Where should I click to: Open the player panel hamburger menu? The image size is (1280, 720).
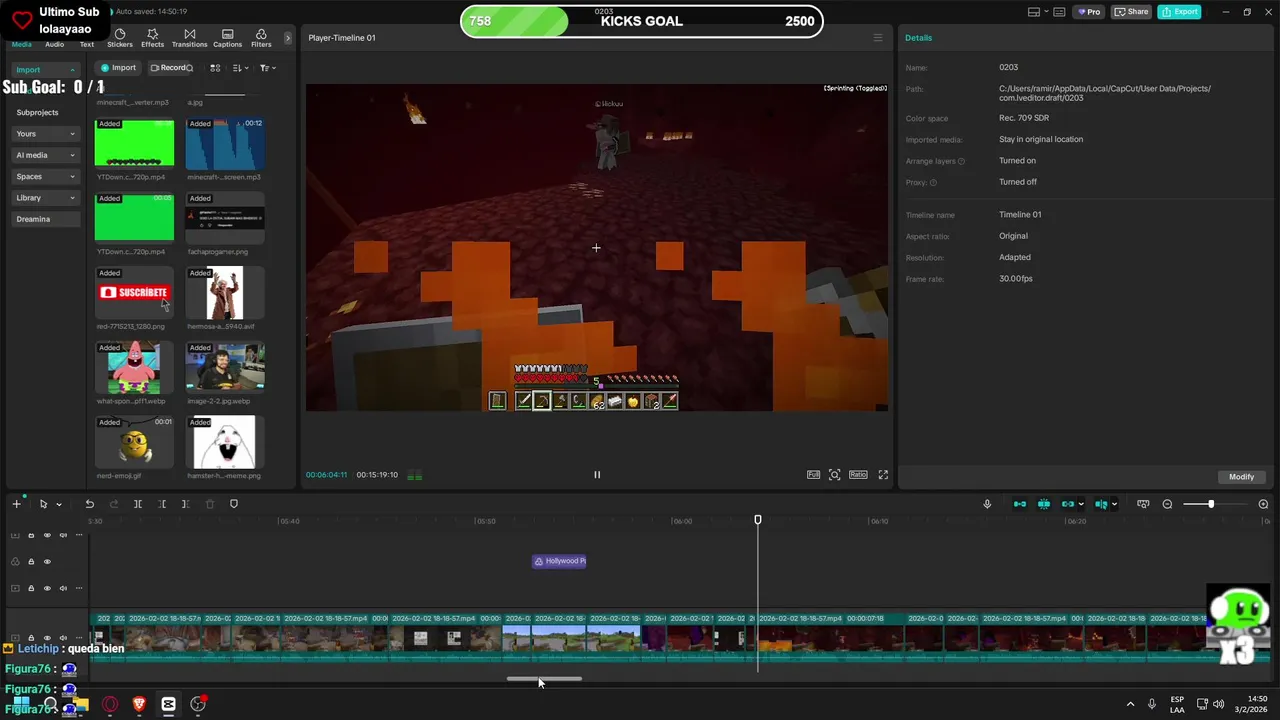(x=878, y=38)
